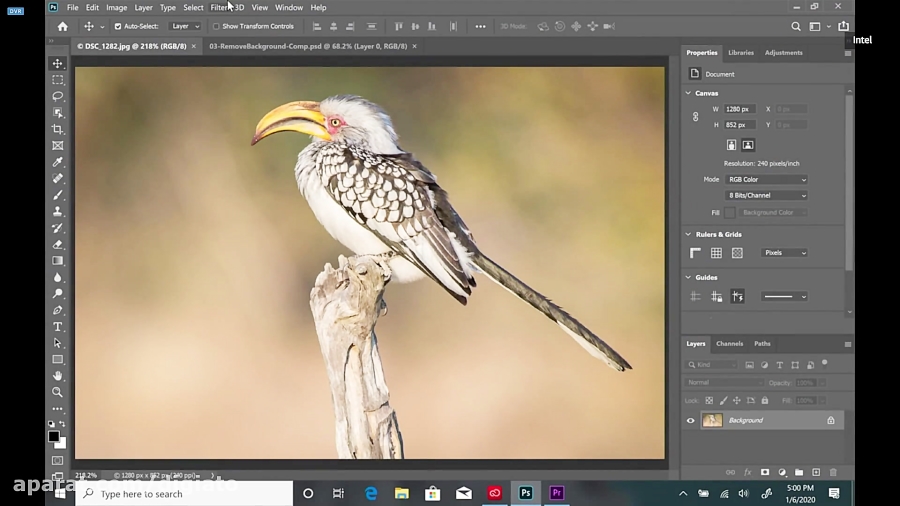Select the Horizontal Type tool

[x=58, y=327]
